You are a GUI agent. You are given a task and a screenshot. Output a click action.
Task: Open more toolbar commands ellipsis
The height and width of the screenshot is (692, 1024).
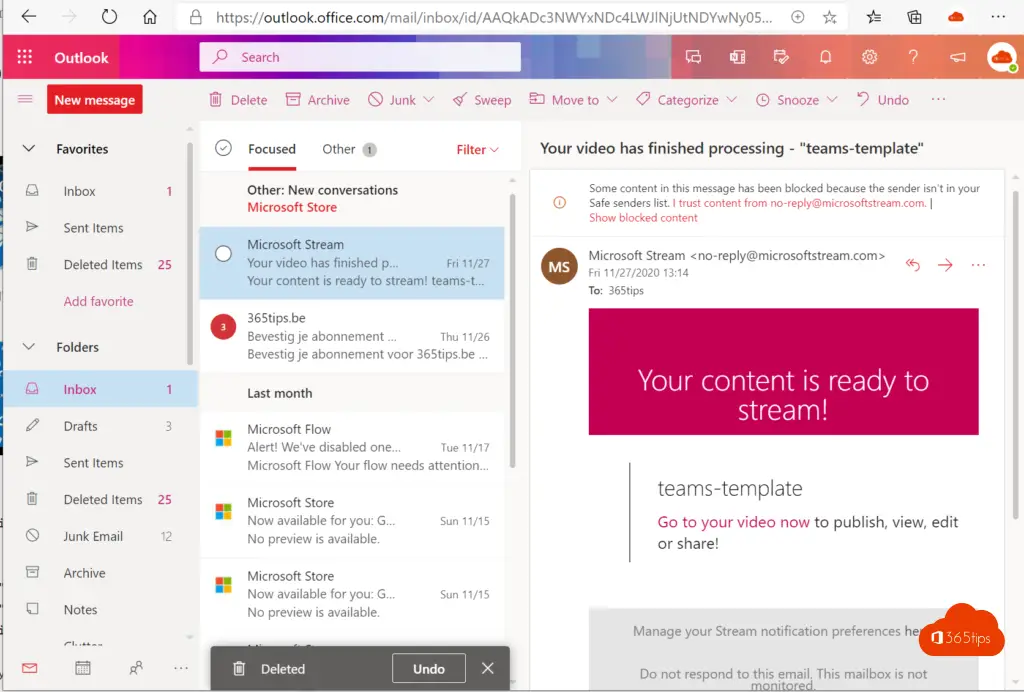coord(938,99)
